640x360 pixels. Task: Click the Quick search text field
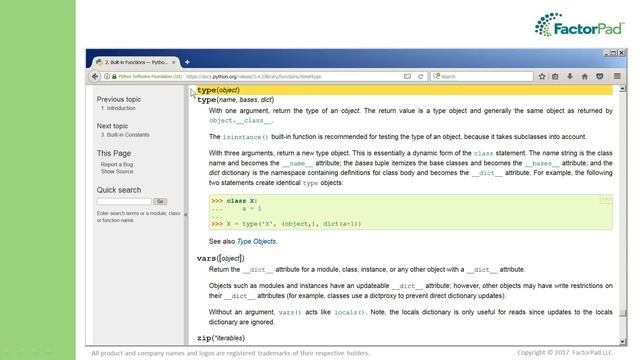click(124, 201)
